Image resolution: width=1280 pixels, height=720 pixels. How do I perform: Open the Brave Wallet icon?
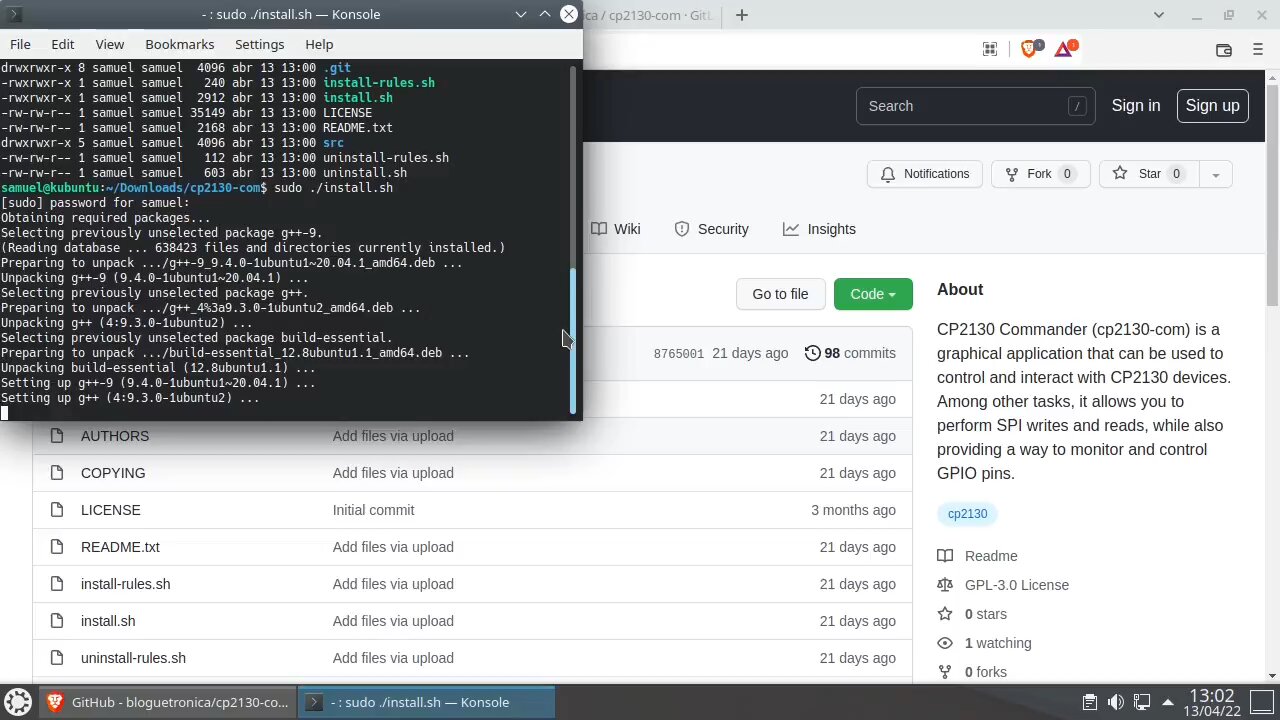coord(1223,50)
